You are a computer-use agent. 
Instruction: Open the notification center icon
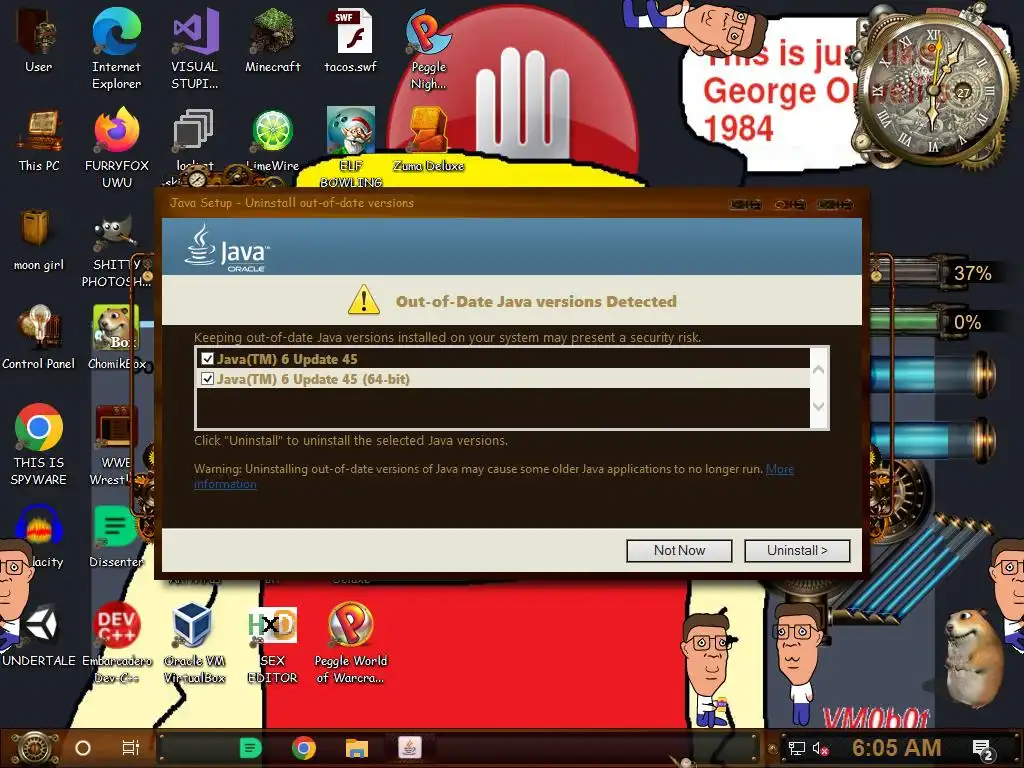point(983,750)
